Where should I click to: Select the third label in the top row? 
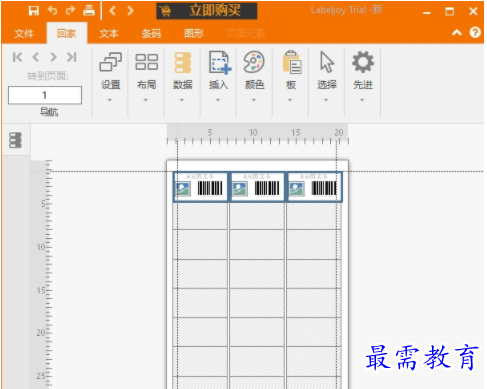[x=314, y=187]
